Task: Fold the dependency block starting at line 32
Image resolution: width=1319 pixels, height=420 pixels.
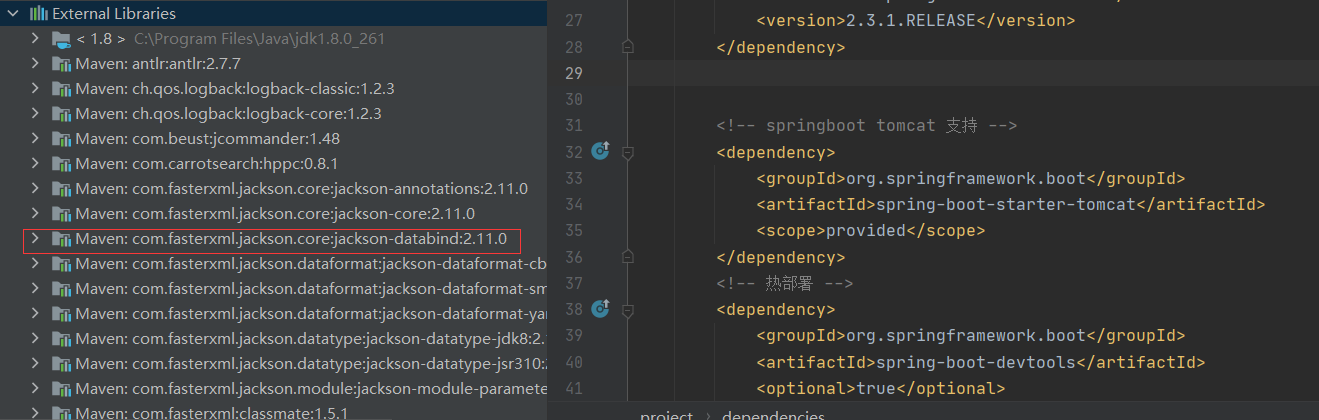Action: click(628, 152)
